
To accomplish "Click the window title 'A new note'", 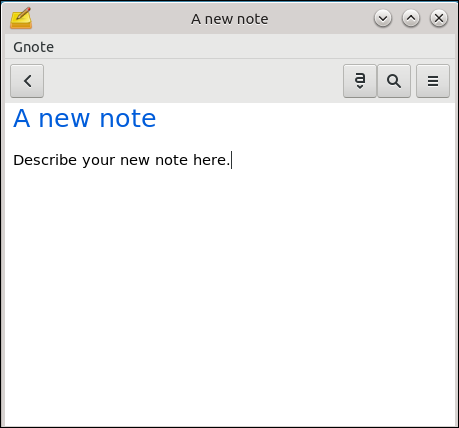I will [230, 19].
